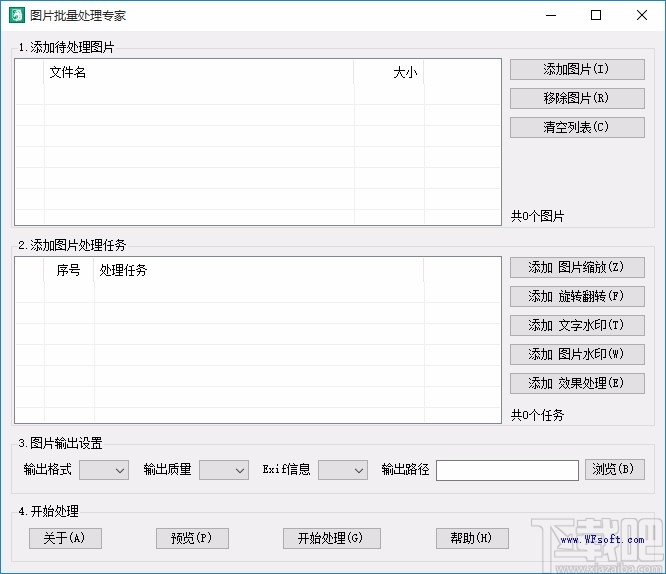Add an image watermark task with 添加 图片水印(W)

[x=577, y=354]
